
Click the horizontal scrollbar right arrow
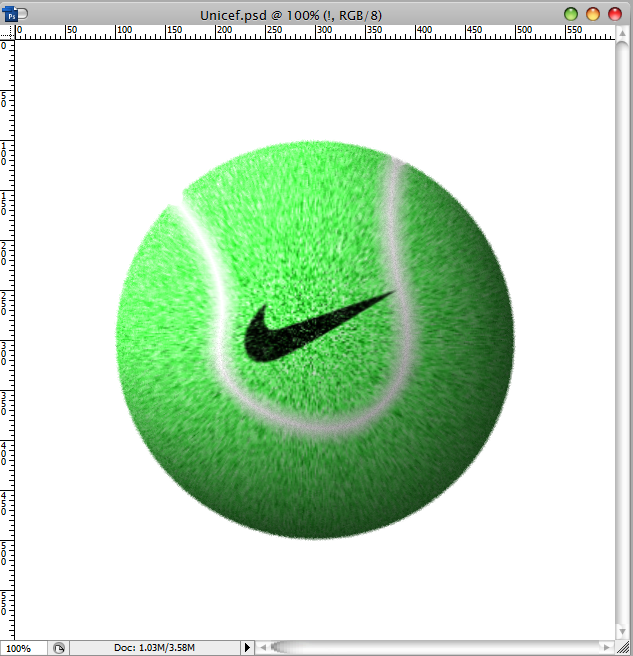(606, 648)
